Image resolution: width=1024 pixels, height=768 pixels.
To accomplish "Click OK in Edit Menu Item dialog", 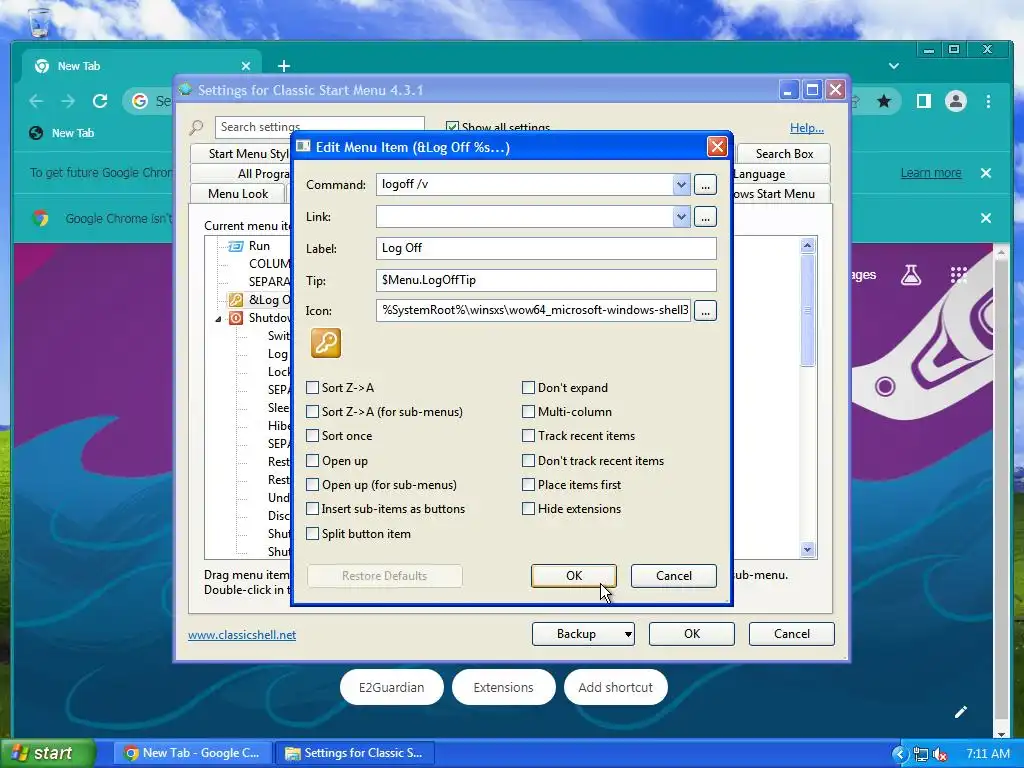I will (573, 575).
